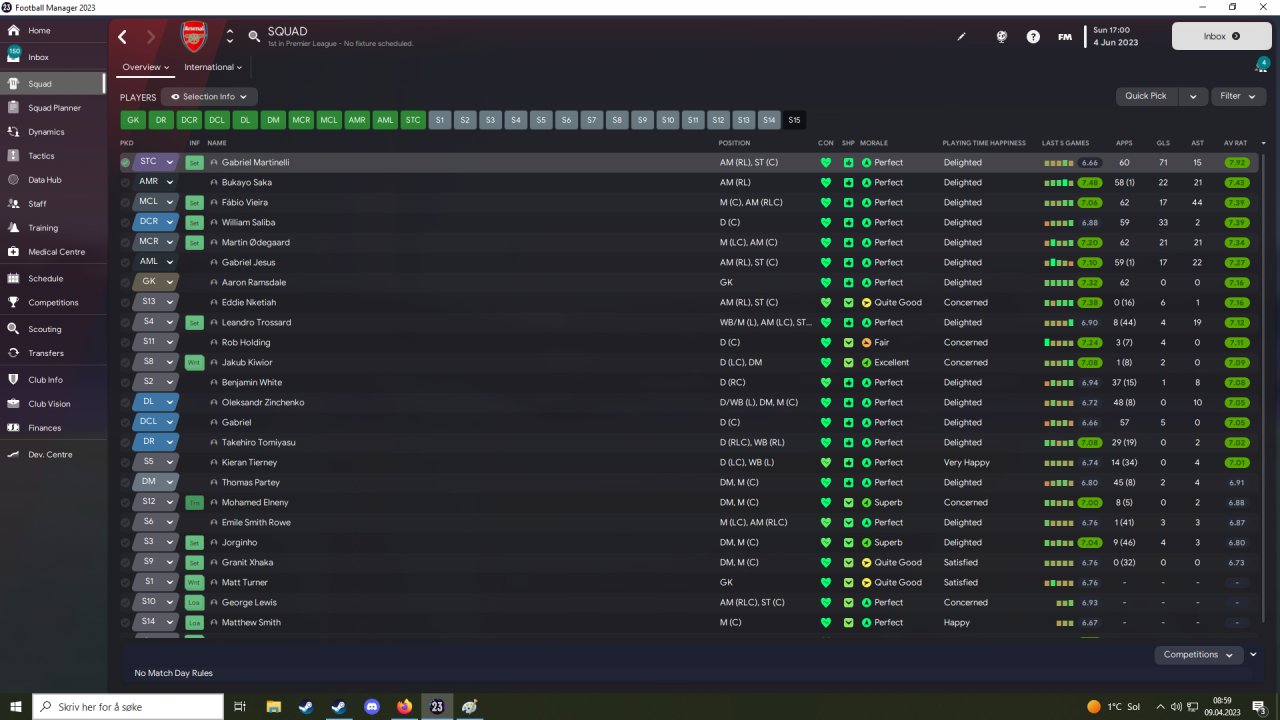Open Bukayo Saka's player profile
This screenshot has width=1280, height=720.
(247, 182)
